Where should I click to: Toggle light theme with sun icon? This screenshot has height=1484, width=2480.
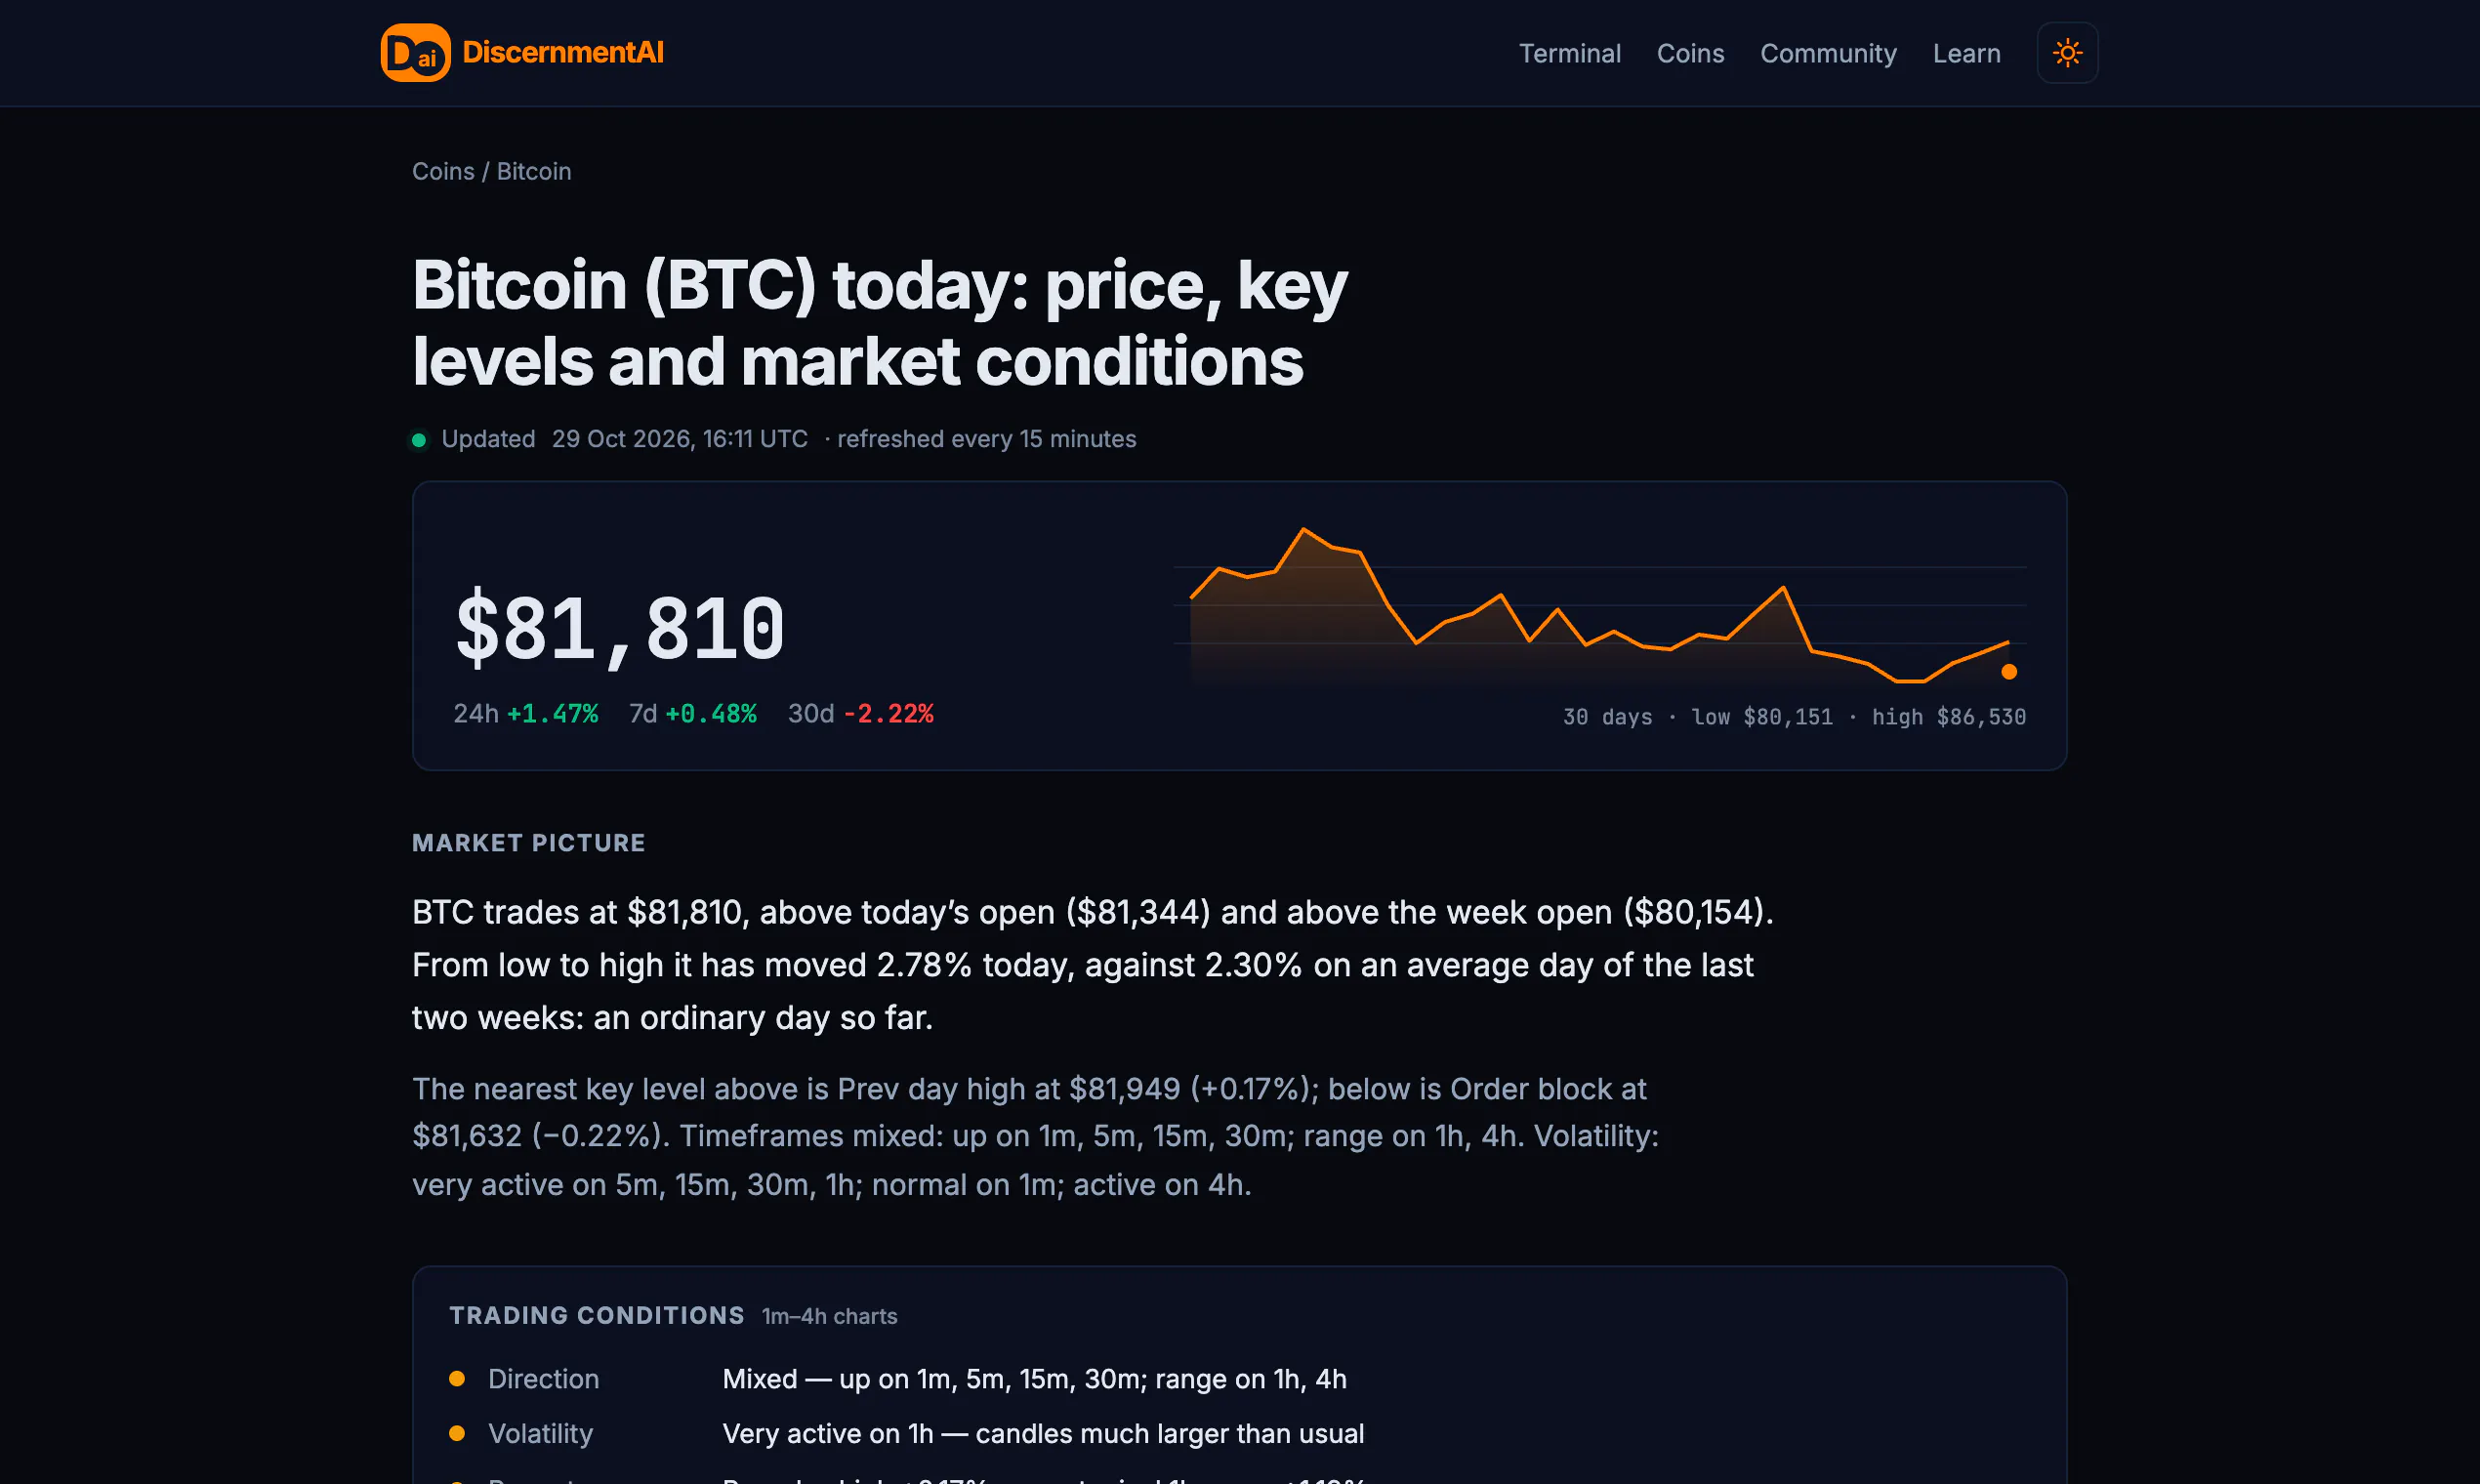click(x=2067, y=53)
